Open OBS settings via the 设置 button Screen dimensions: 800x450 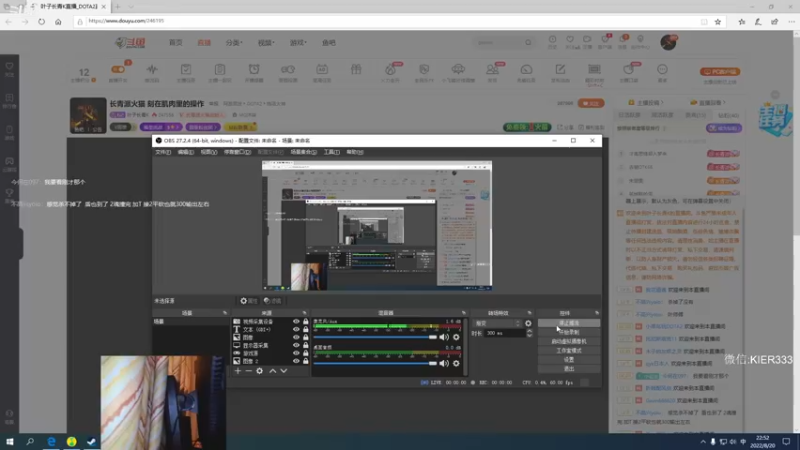(569, 360)
